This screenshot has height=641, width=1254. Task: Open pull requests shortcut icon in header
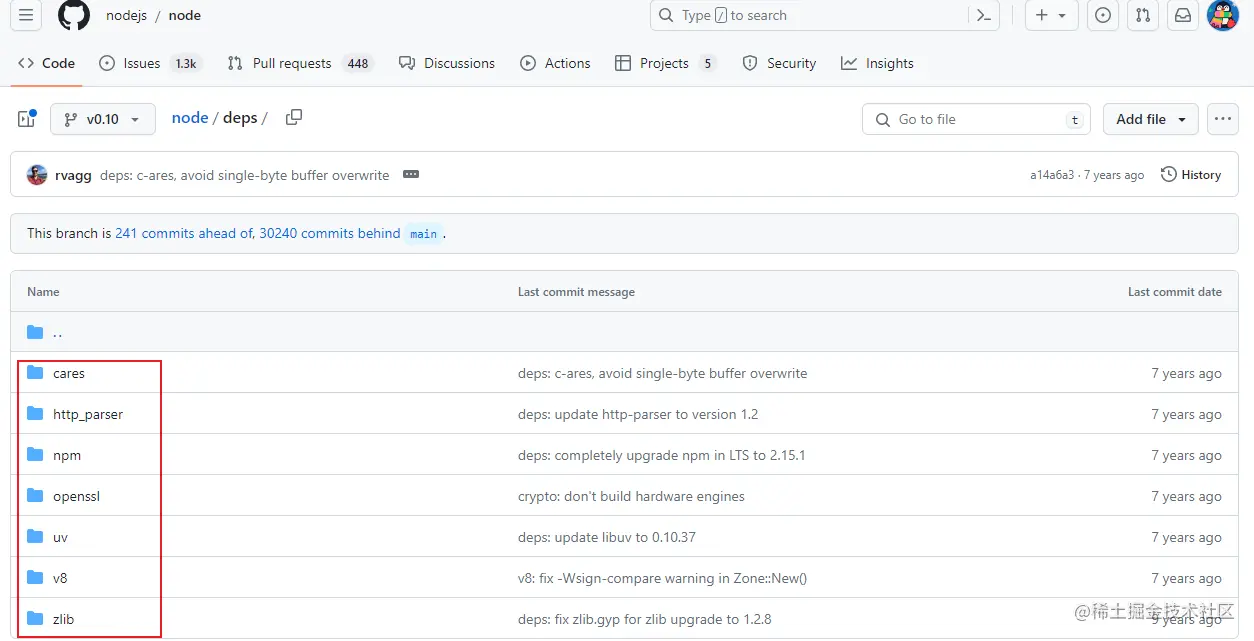click(1142, 15)
